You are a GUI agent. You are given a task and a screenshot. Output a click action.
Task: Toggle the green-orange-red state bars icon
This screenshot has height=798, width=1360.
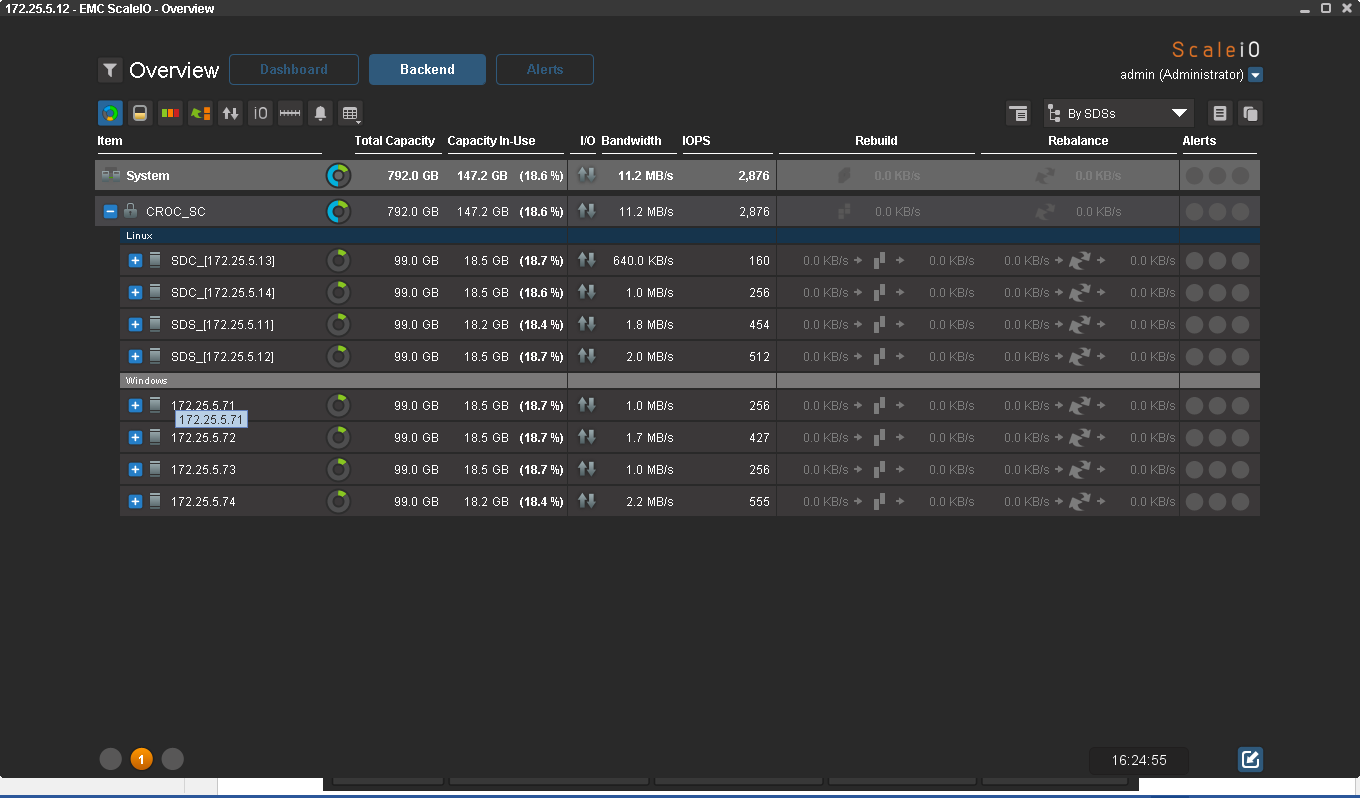170,113
